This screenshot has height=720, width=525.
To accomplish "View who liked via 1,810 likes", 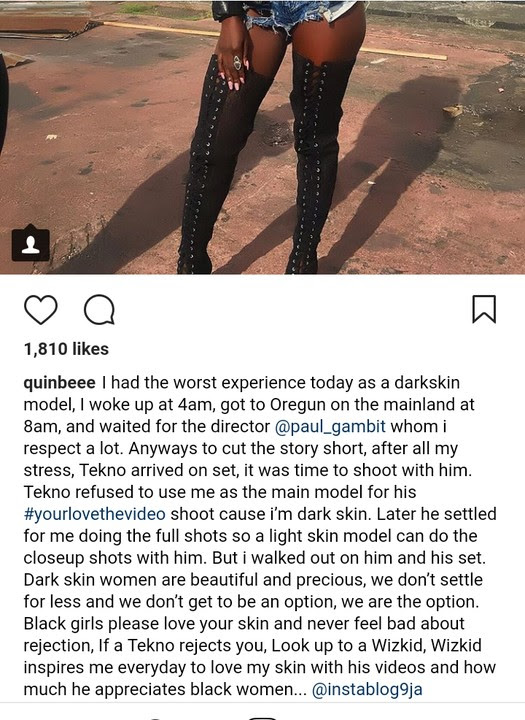I will tap(66, 349).
